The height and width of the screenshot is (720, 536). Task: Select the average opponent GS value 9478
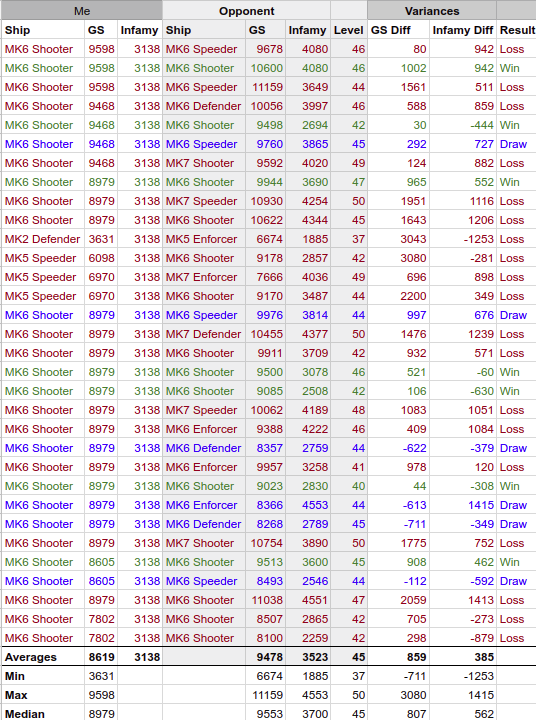[x=265, y=657]
